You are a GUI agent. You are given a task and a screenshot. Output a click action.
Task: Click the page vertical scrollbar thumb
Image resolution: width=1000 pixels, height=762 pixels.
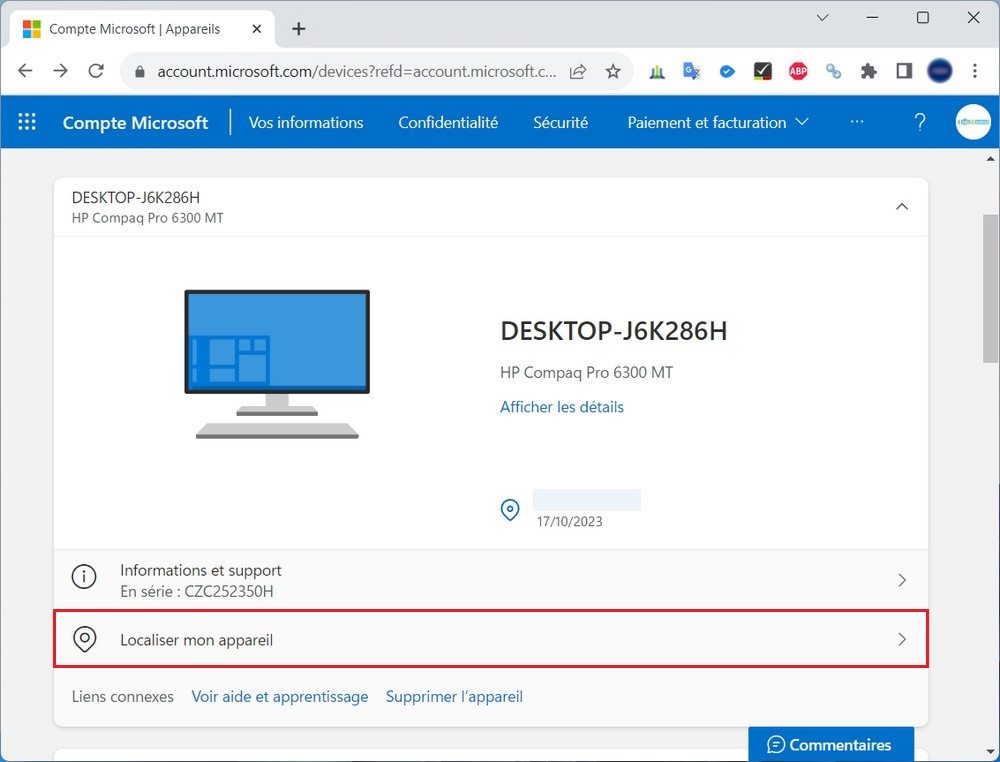(990, 288)
